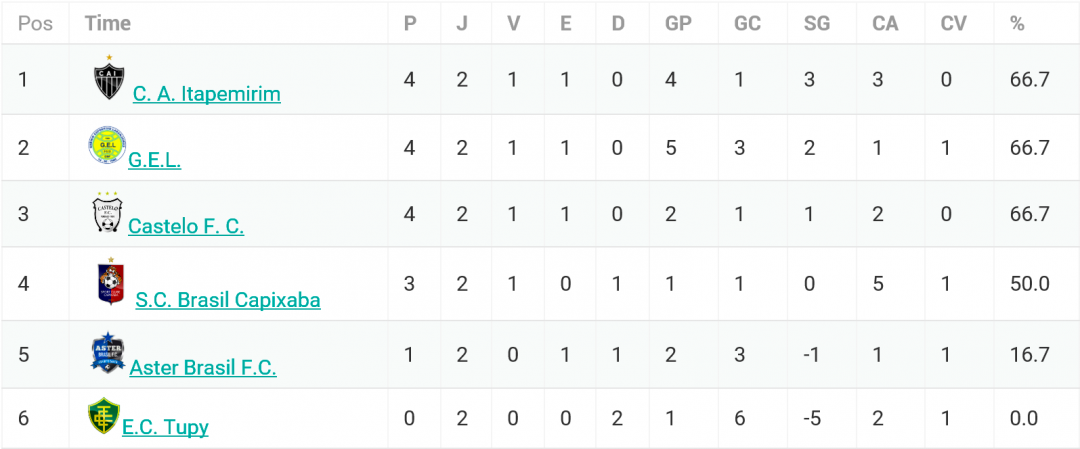Click the GP goals-for column header
This screenshot has height=449, width=1080.
click(678, 23)
